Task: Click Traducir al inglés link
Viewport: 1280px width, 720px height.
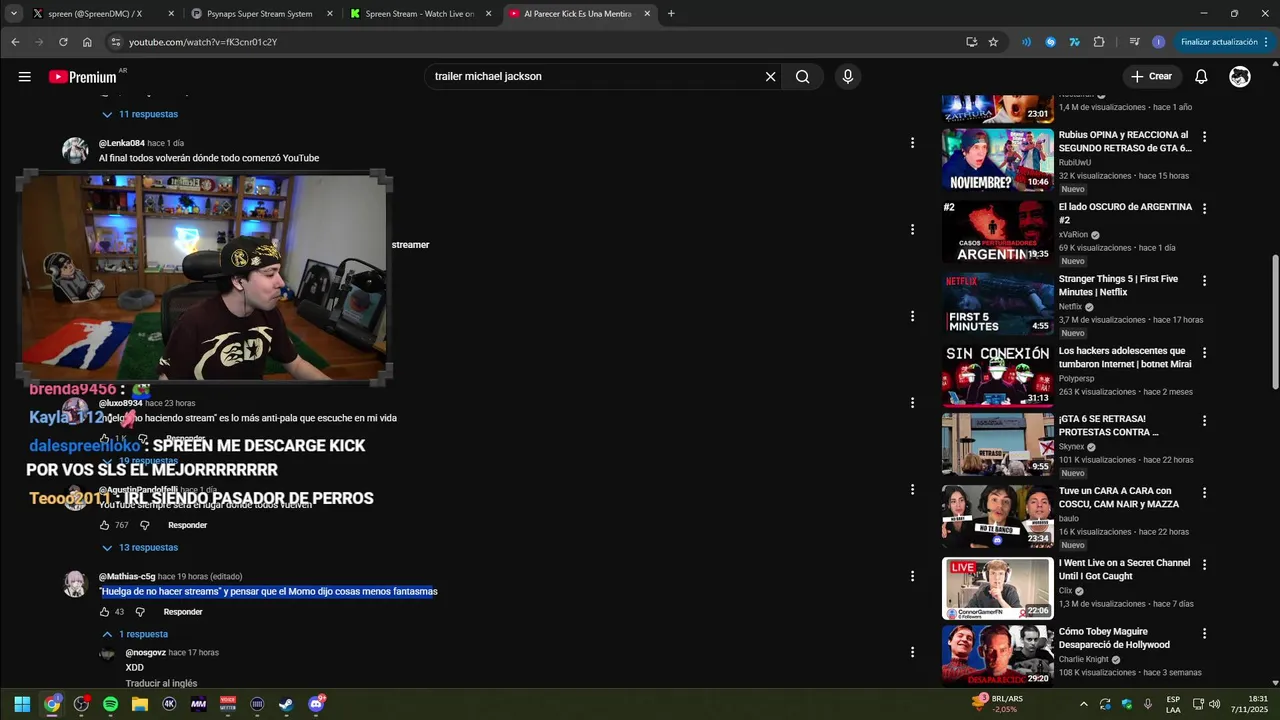Action: coord(161,684)
